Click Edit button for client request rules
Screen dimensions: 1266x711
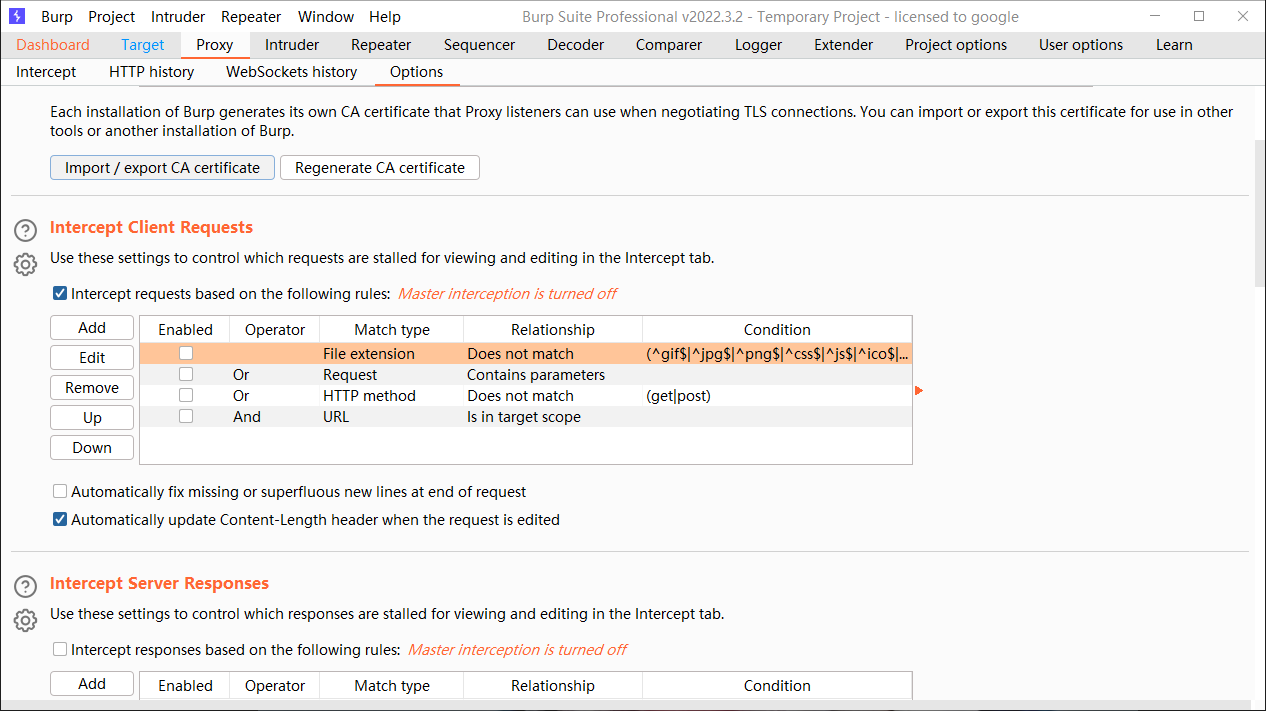coord(92,357)
